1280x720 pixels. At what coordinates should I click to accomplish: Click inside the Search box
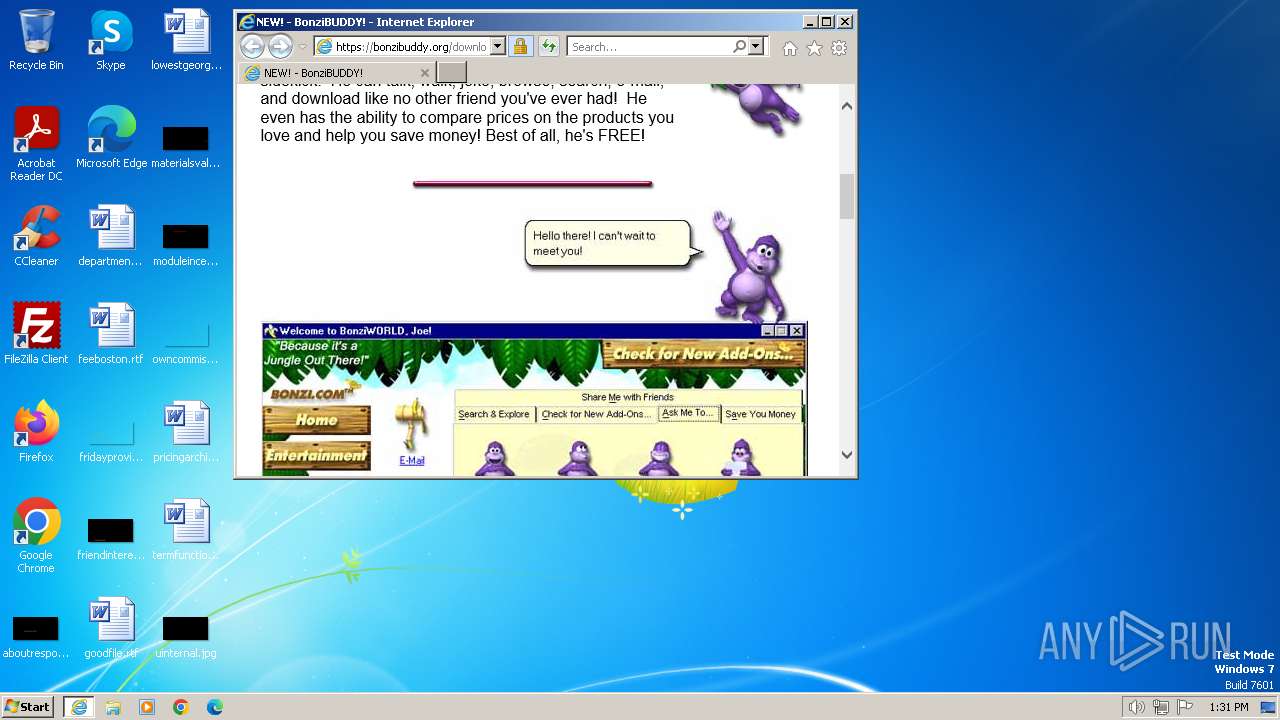(x=650, y=47)
